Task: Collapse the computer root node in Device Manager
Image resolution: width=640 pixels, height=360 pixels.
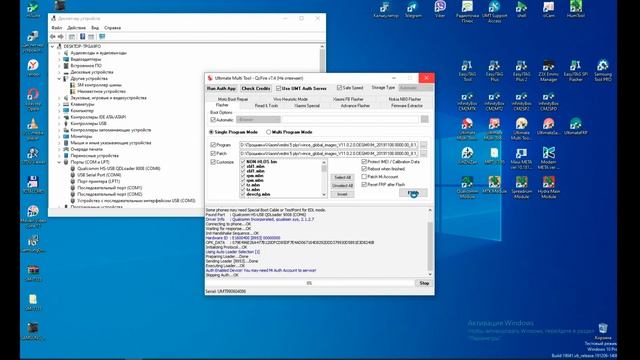Action: click(52, 47)
